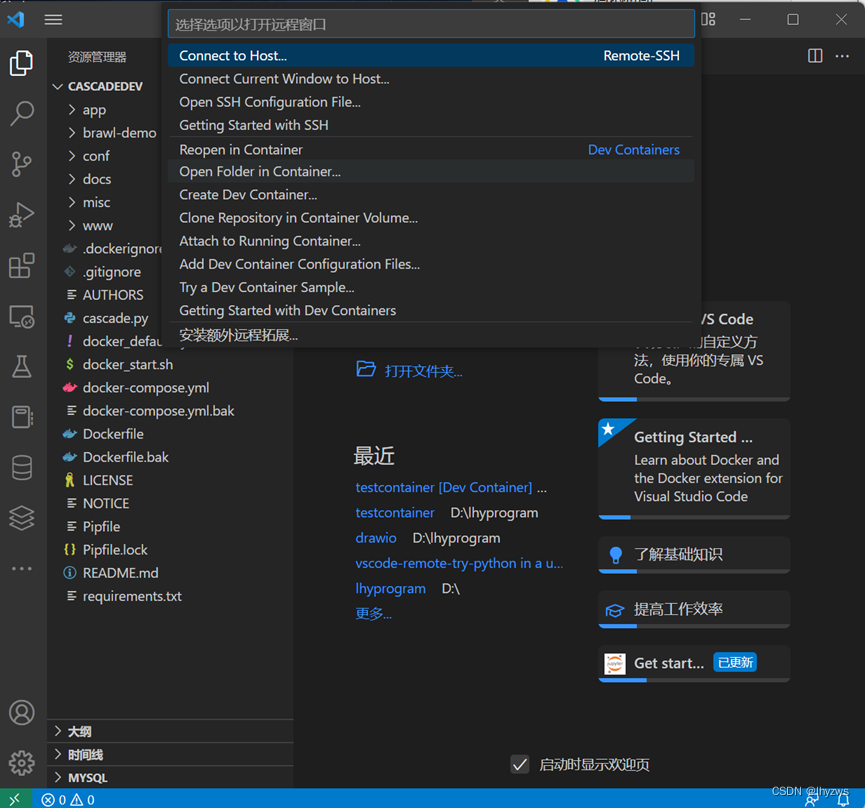
Task: Select Connect Current Window to Host...
Action: (x=431, y=79)
